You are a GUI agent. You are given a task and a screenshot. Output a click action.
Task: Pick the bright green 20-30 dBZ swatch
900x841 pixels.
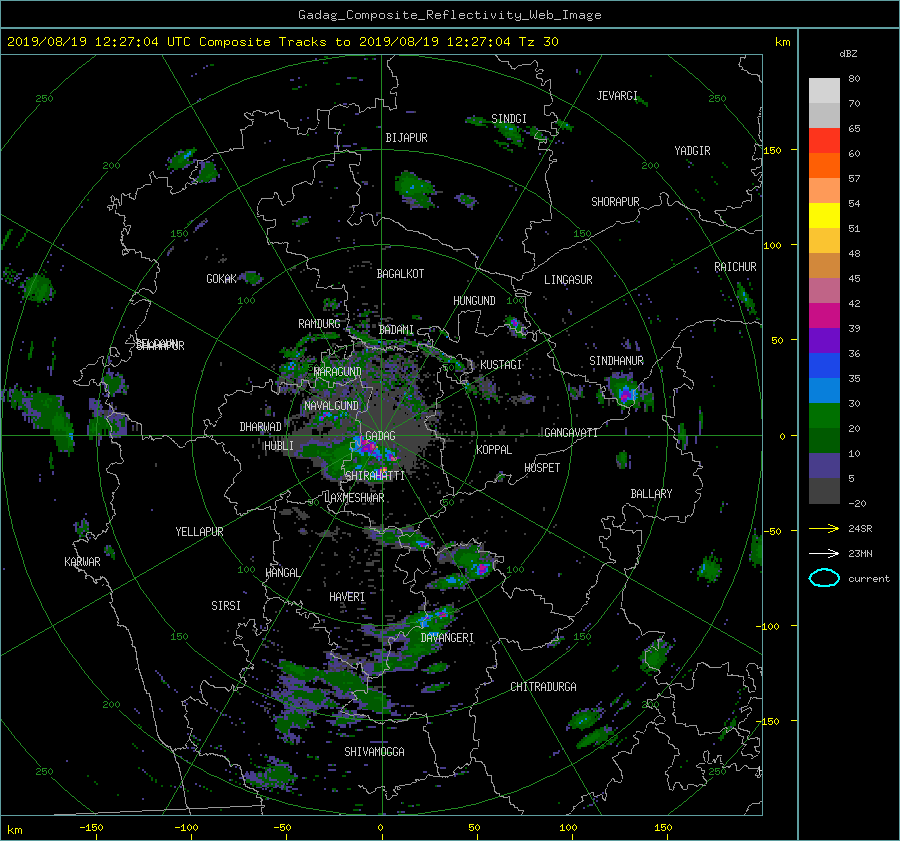point(824,416)
